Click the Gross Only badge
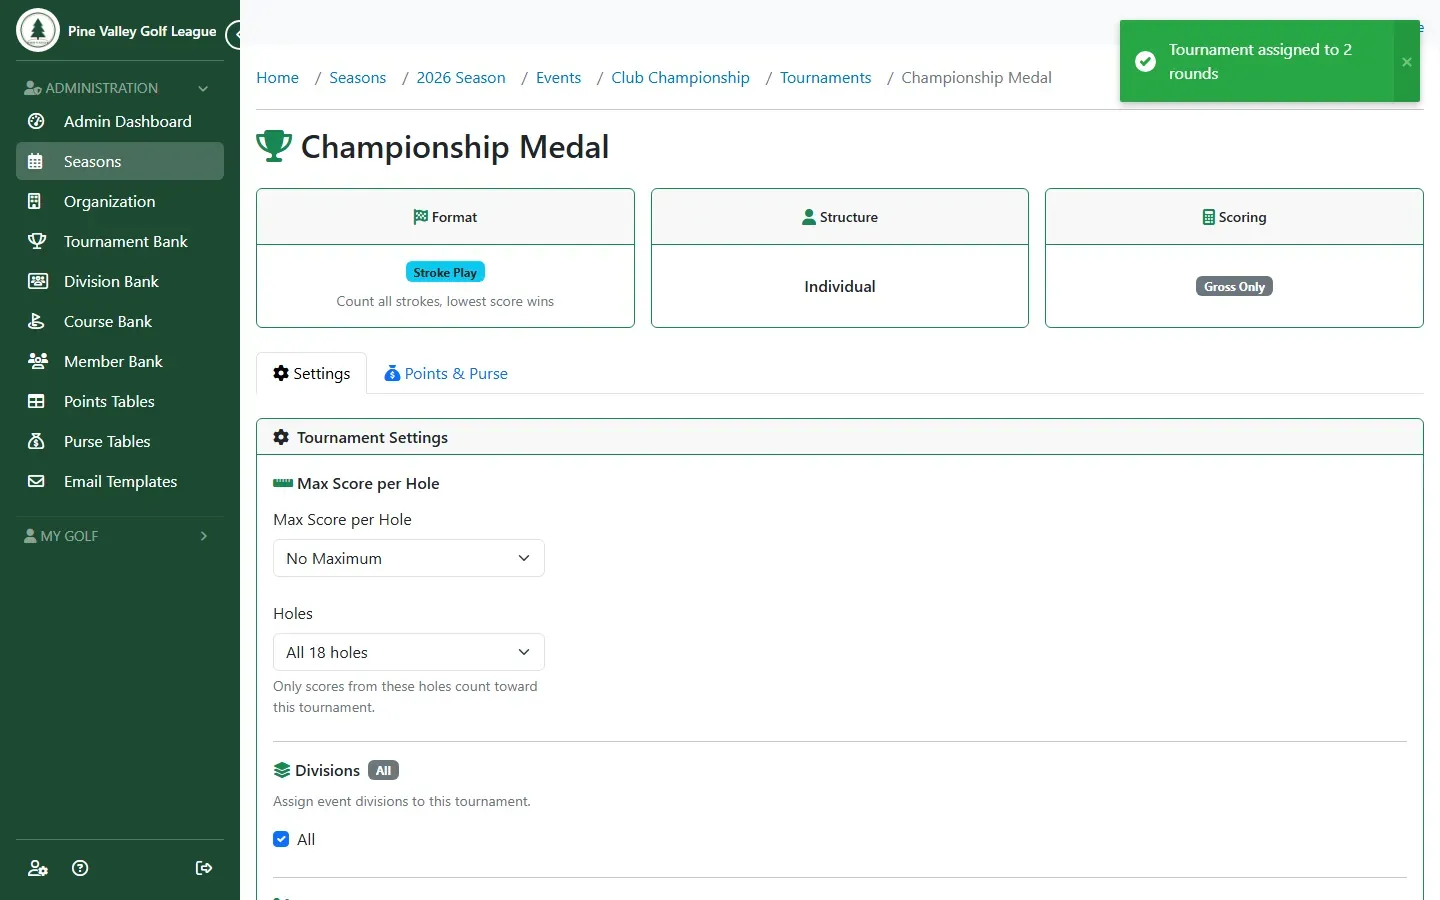The width and height of the screenshot is (1440, 900). pyautogui.click(x=1234, y=287)
